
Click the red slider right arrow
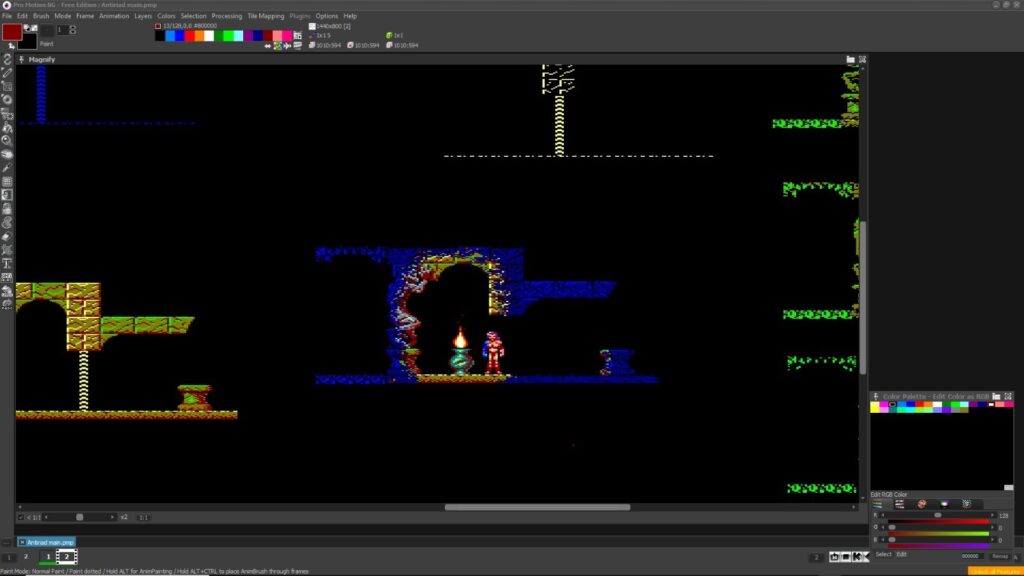(x=992, y=515)
